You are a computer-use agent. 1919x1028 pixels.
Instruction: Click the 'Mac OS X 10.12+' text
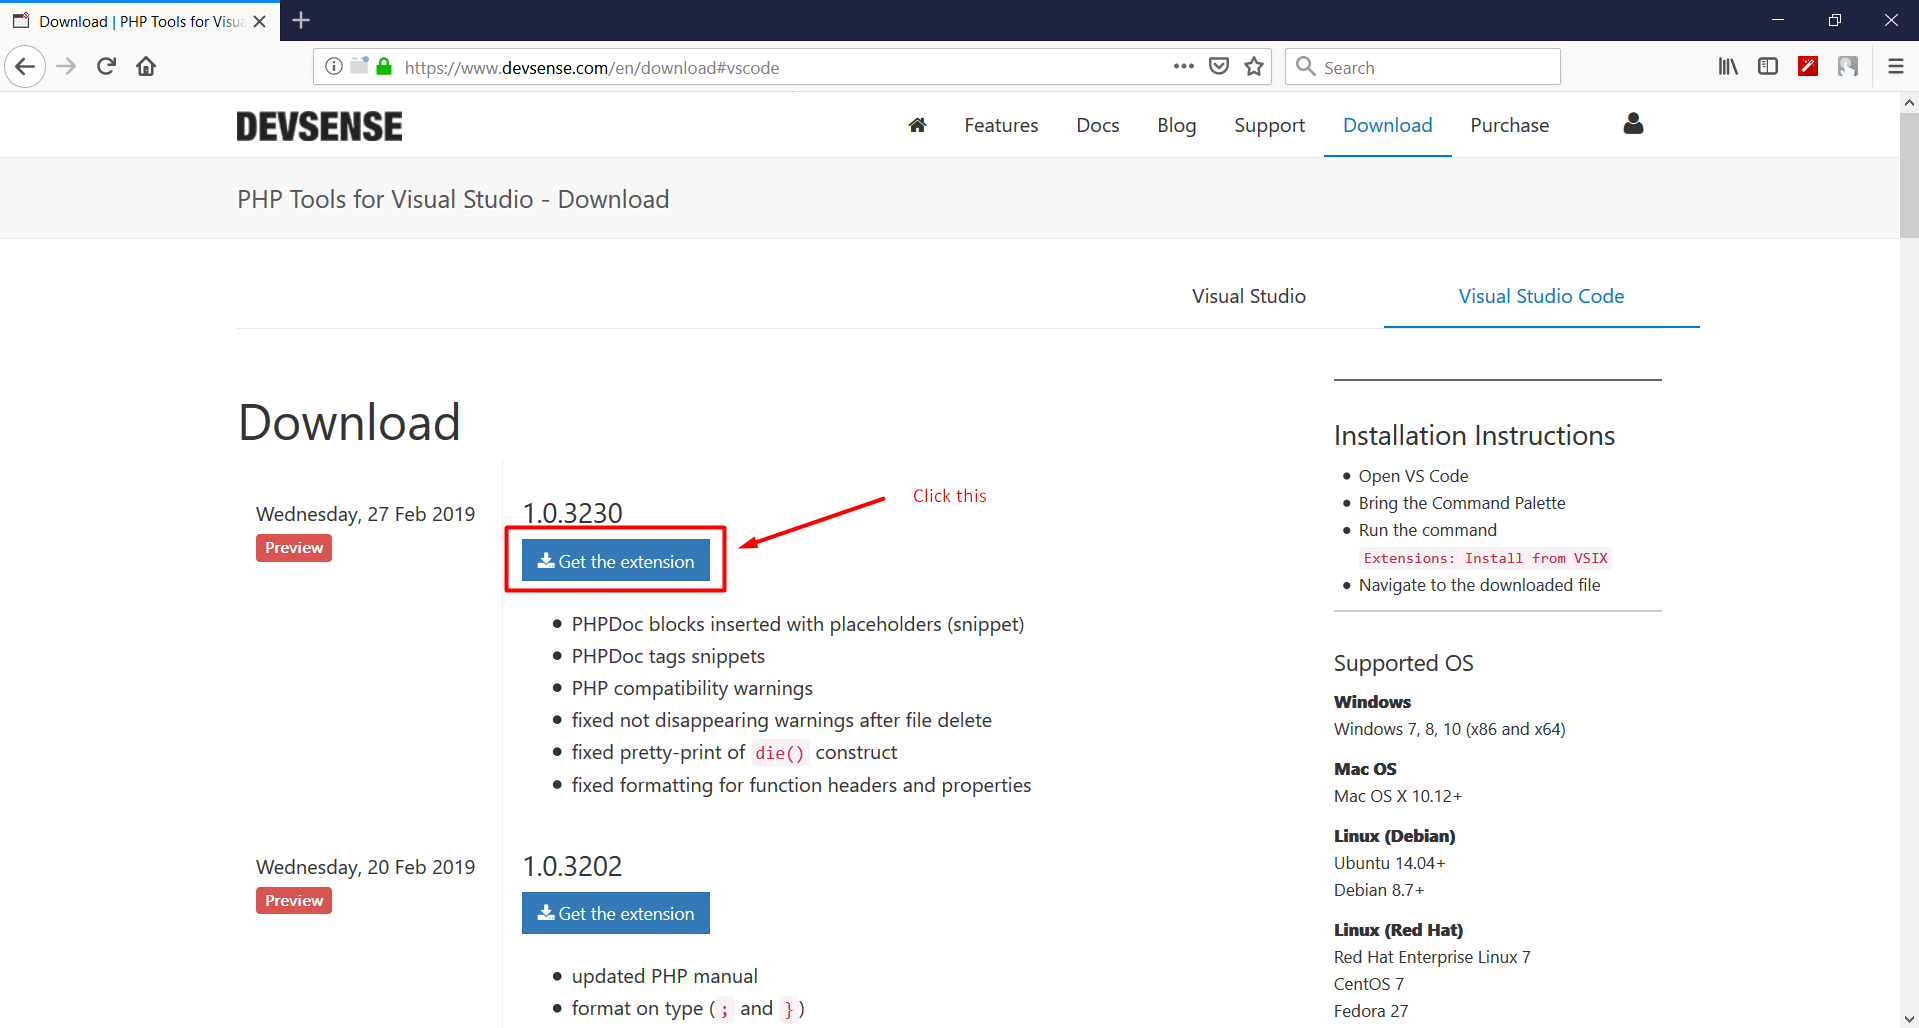pyautogui.click(x=1397, y=796)
